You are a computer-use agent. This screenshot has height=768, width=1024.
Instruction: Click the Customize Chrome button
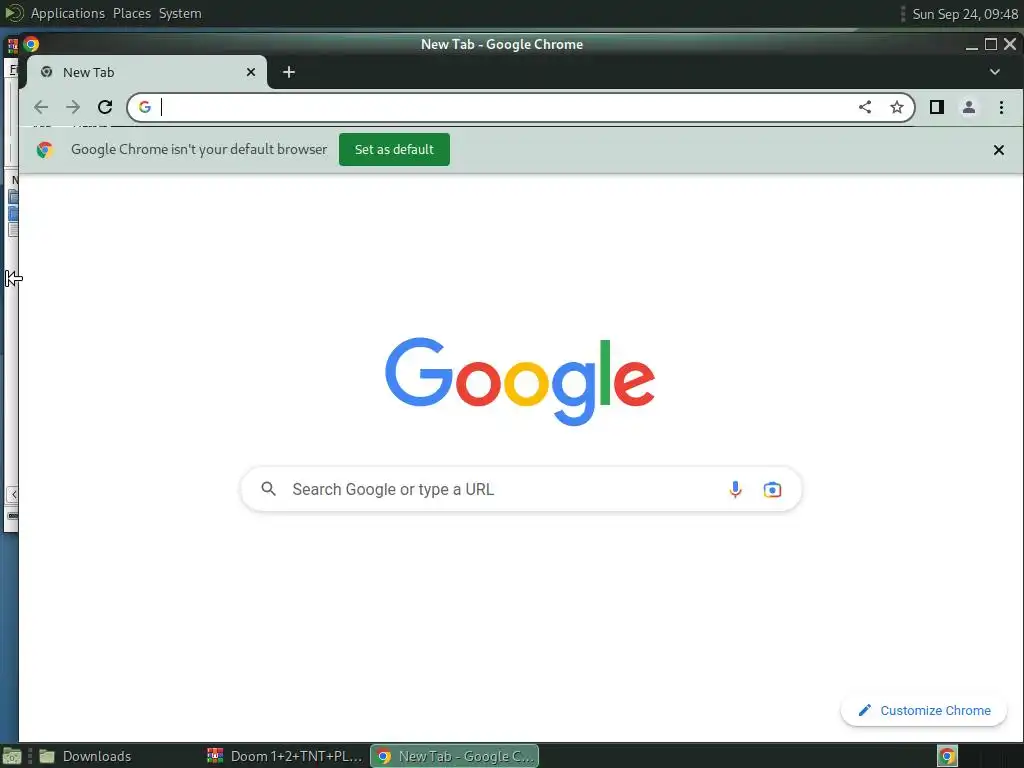(x=924, y=711)
